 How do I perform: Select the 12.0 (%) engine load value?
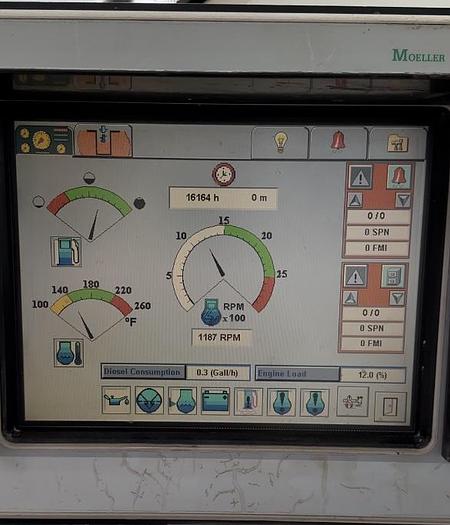pos(373,375)
